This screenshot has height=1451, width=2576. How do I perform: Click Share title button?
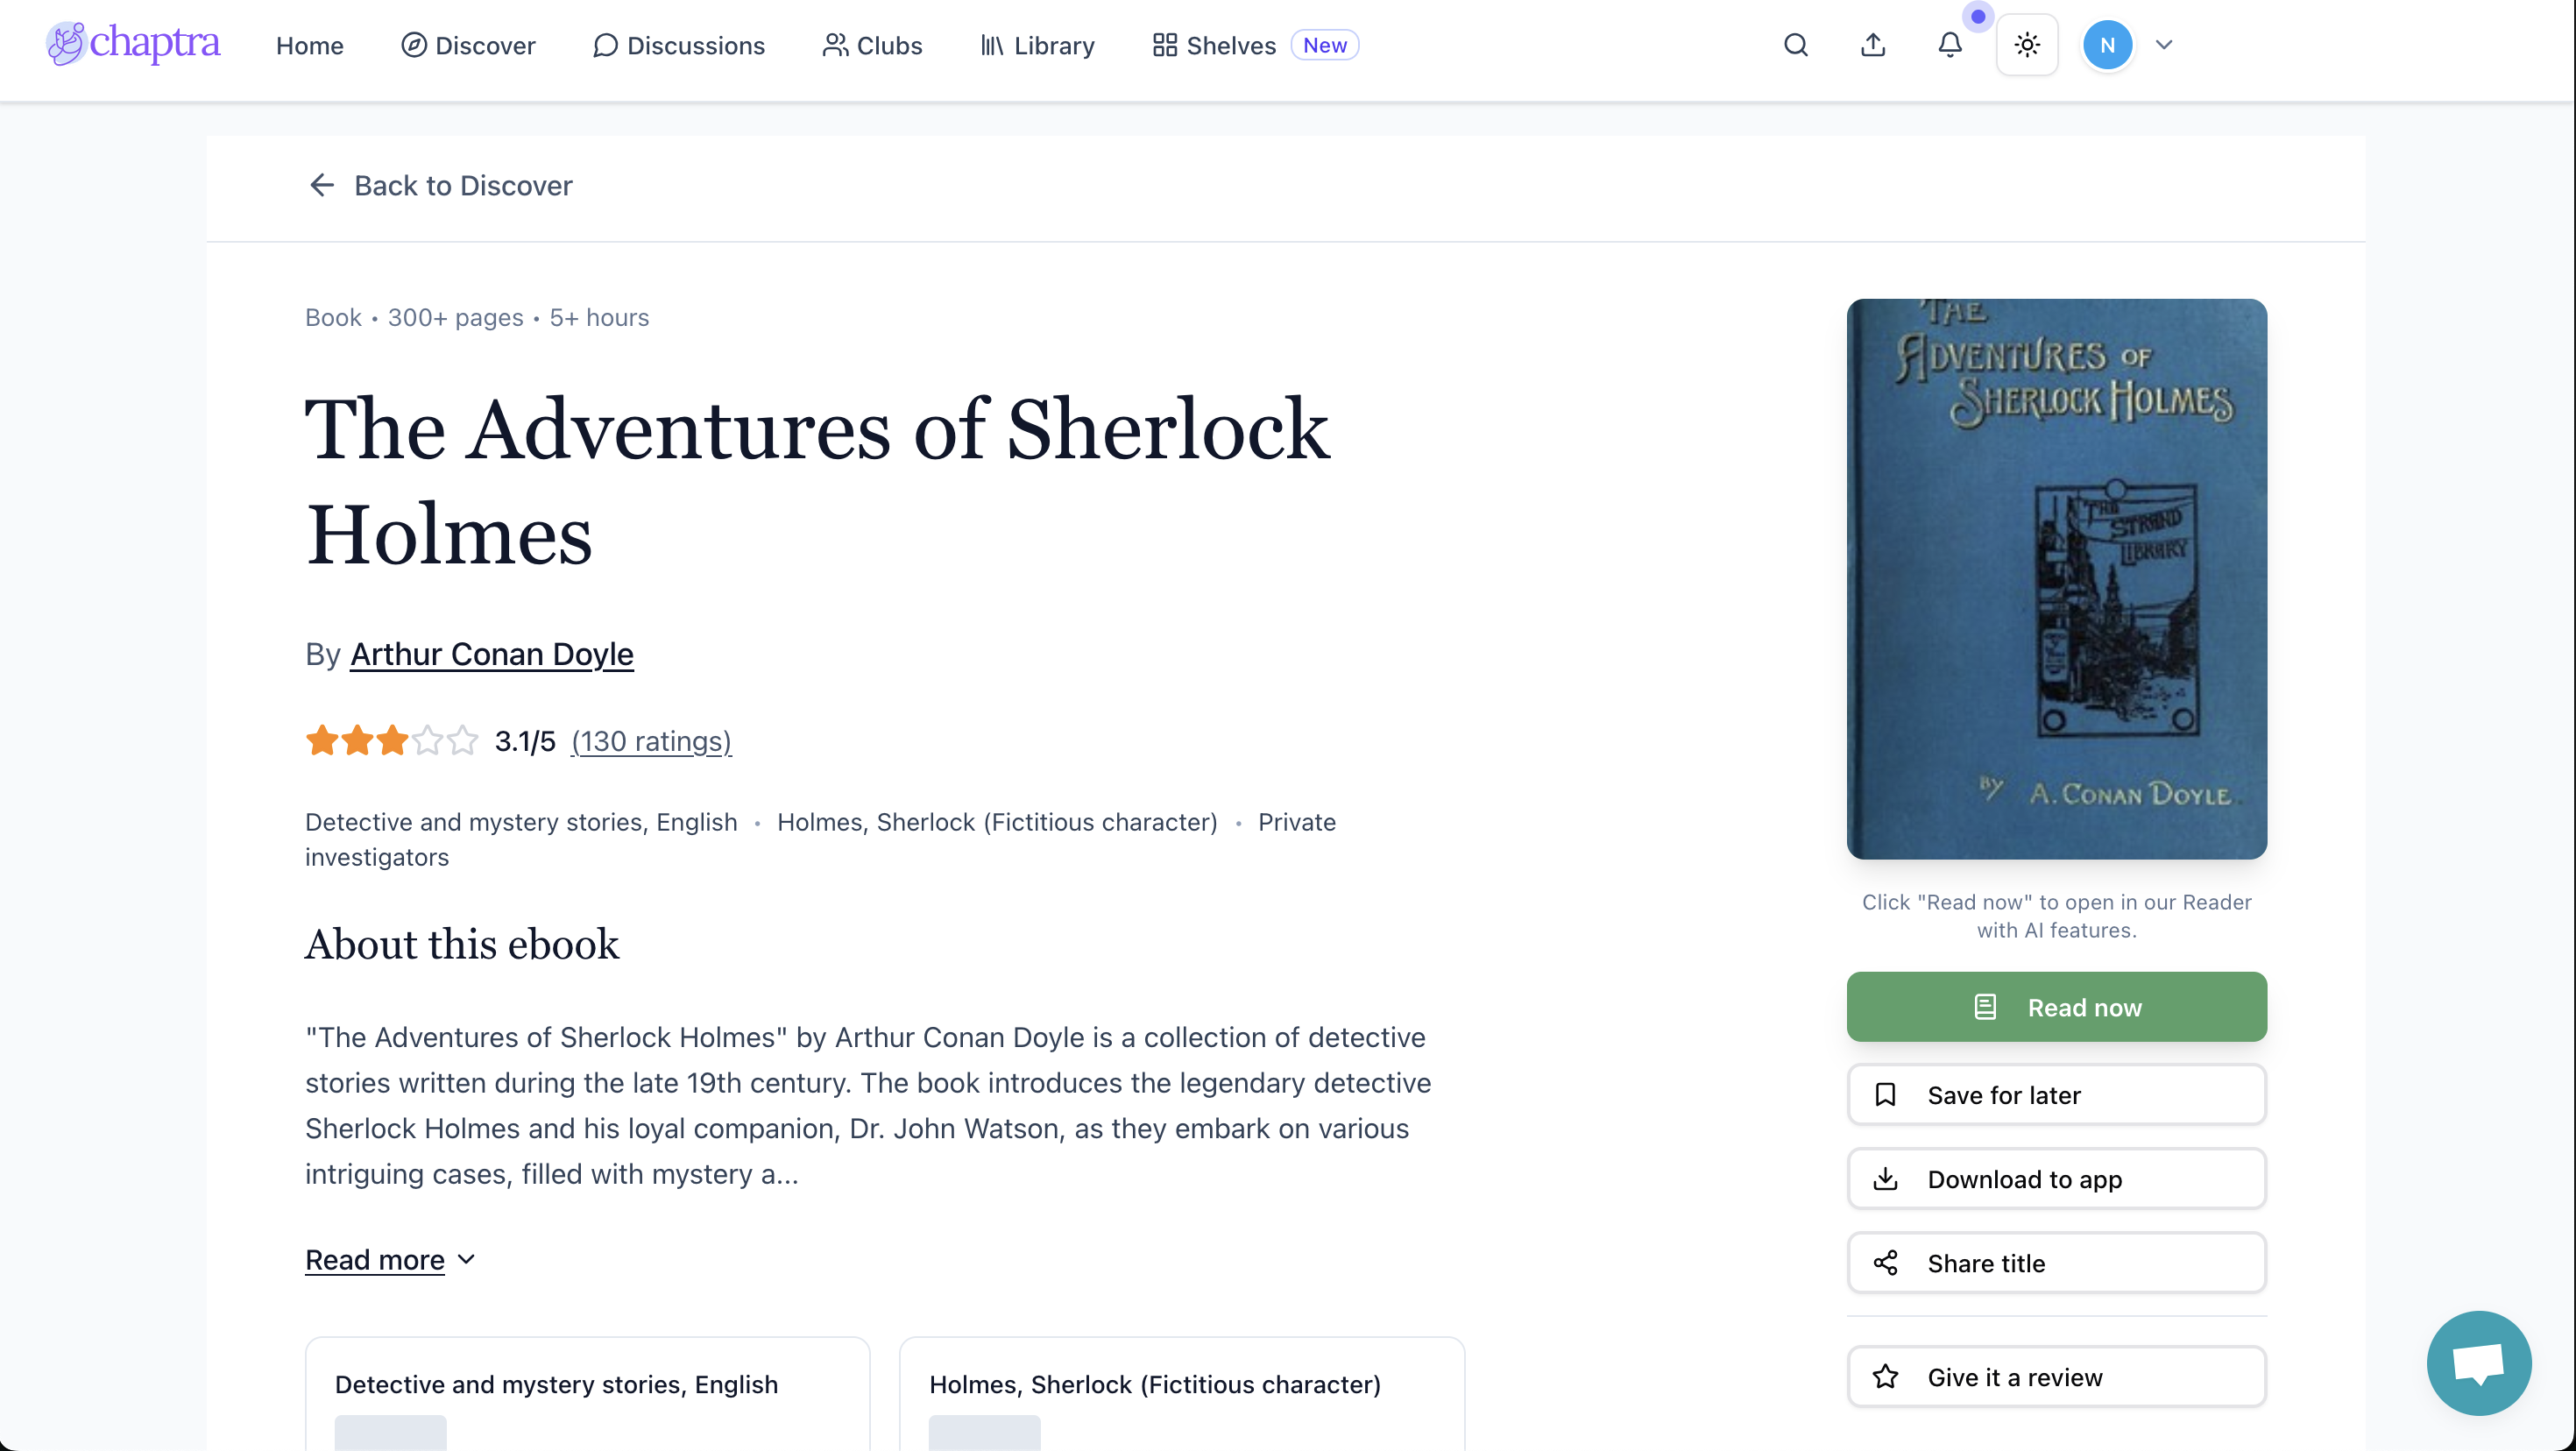click(x=2056, y=1263)
